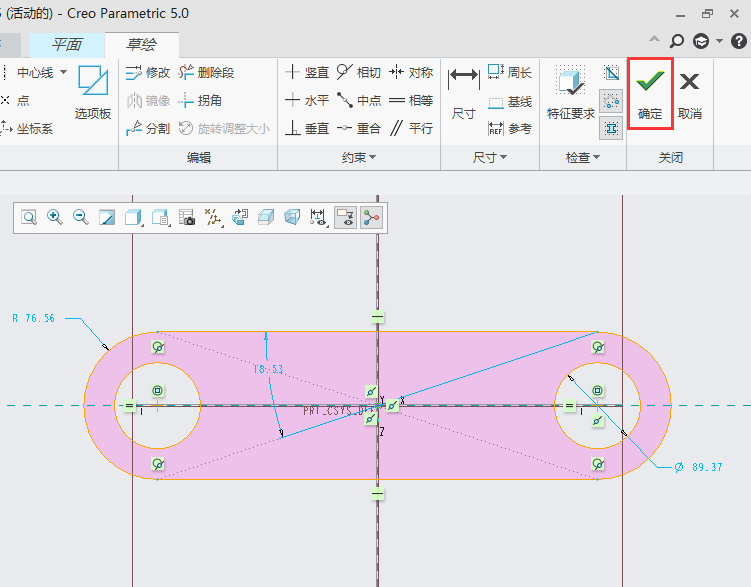This screenshot has height=587, width=751.
Task: Click the green checkmark 确定 button
Action: coord(650,93)
